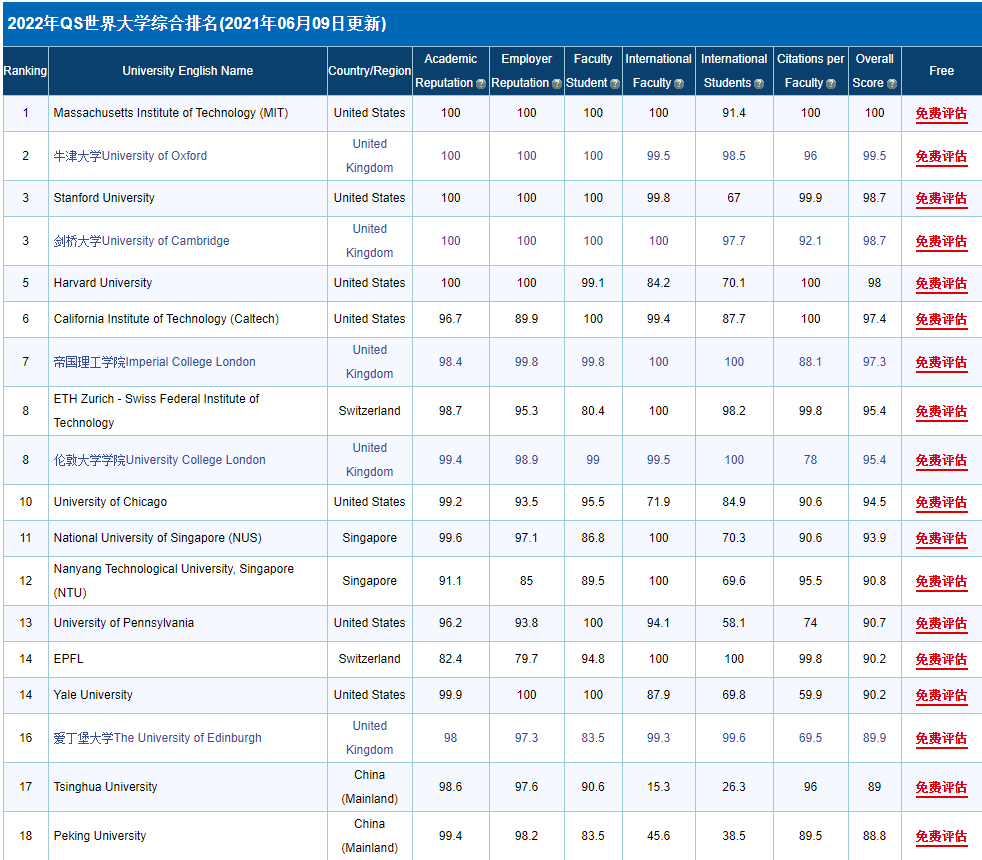
Task: Open the Faculty Student help icon
Action: click(x=615, y=84)
